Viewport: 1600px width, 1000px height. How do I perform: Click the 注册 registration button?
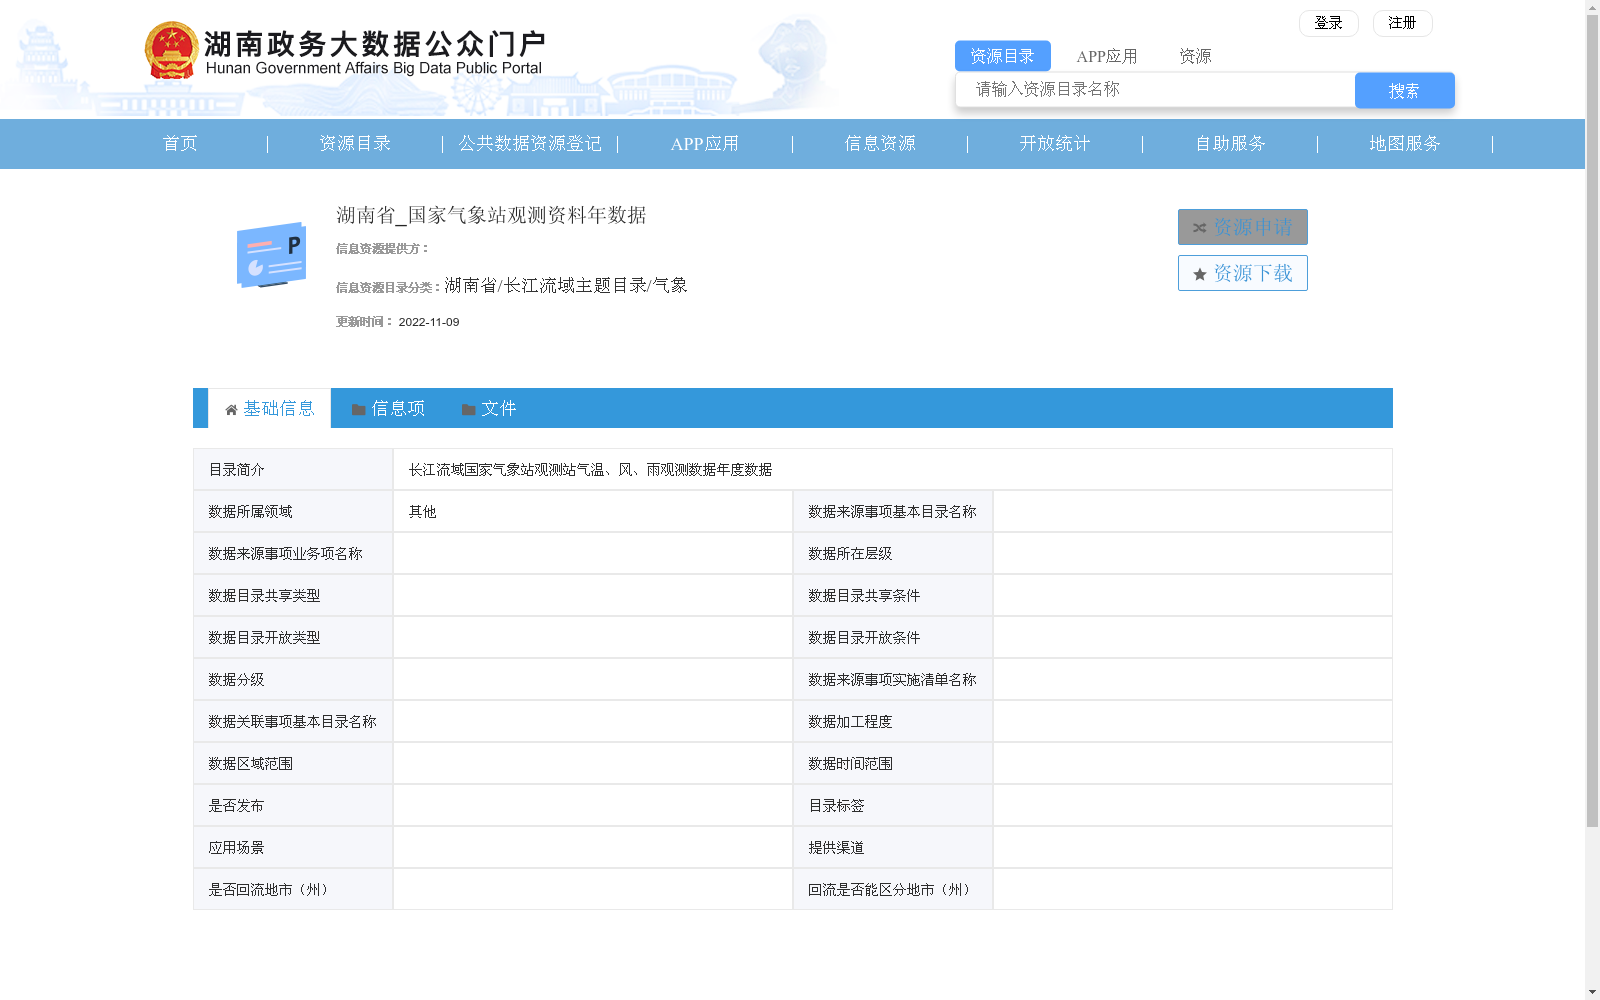click(1402, 22)
